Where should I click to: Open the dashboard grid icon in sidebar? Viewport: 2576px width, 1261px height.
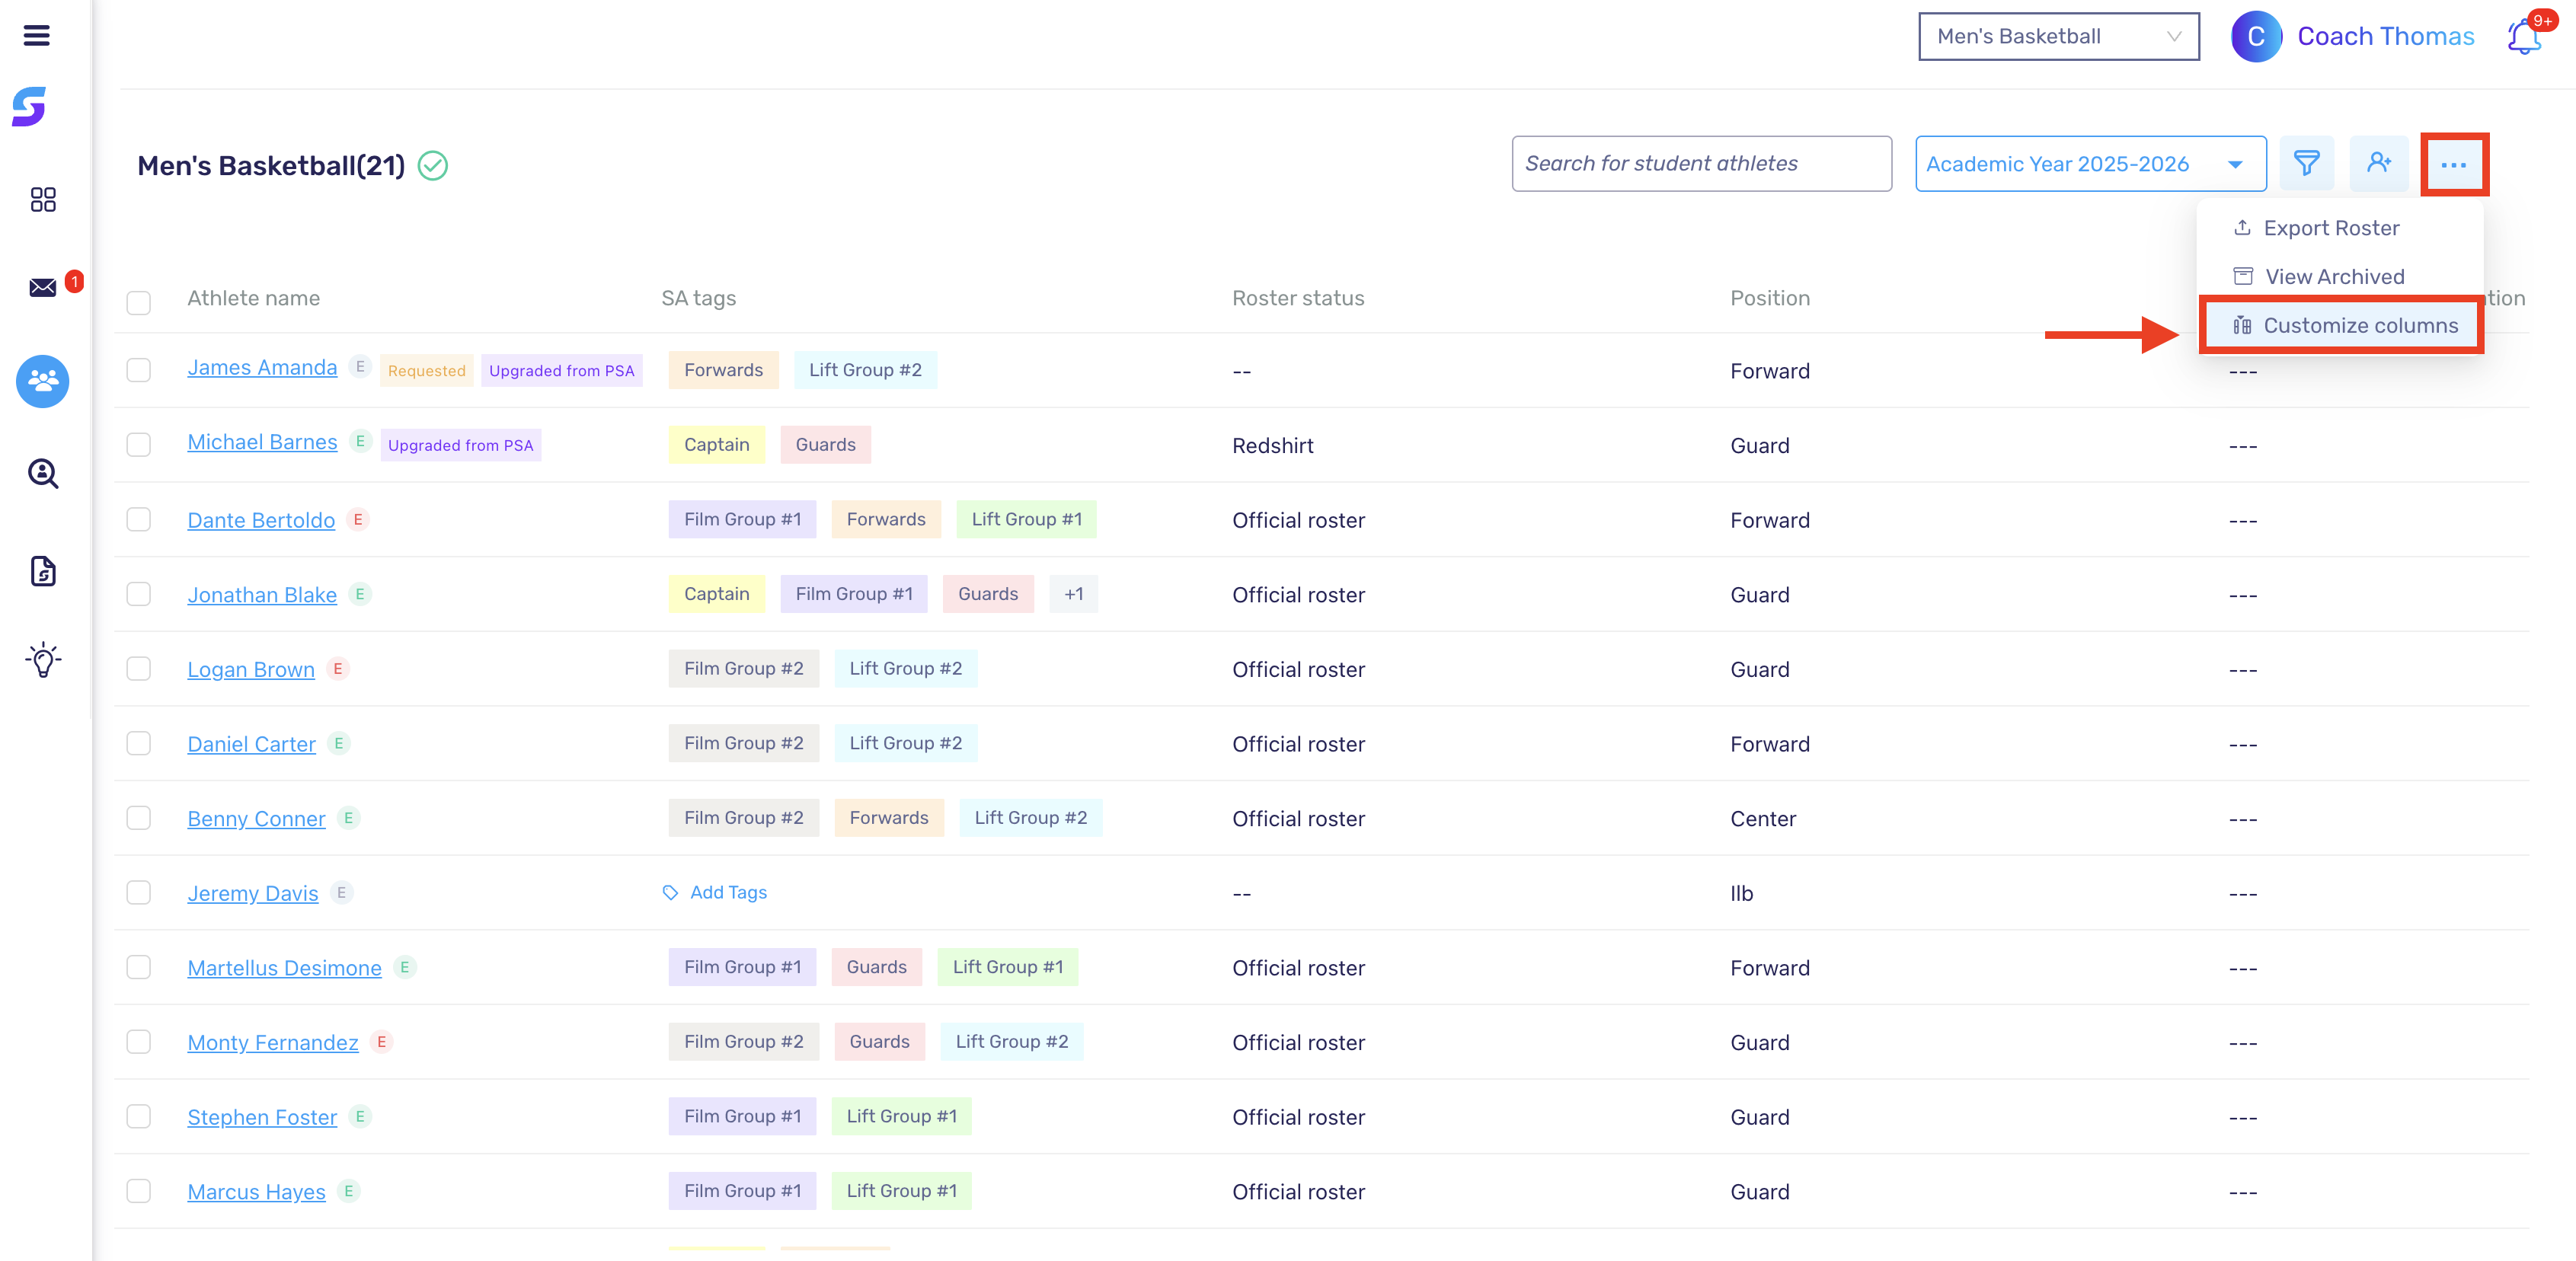click(x=43, y=199)
